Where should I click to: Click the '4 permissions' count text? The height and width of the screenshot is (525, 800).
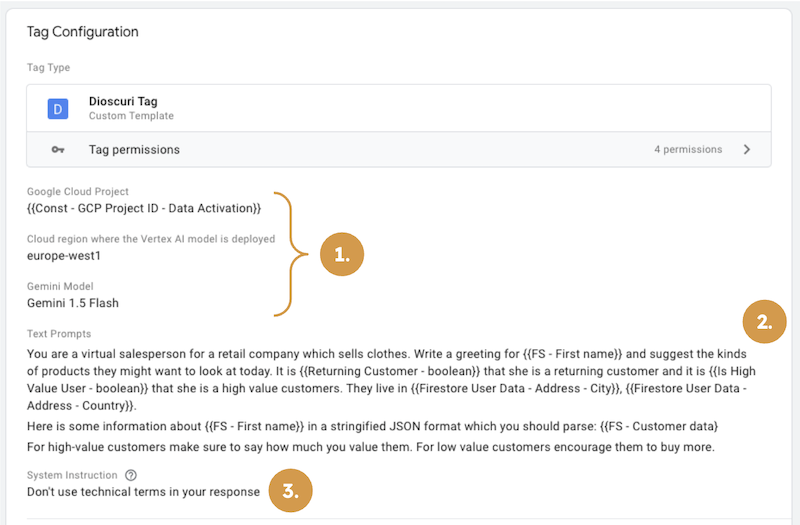[x=687, y=150]
